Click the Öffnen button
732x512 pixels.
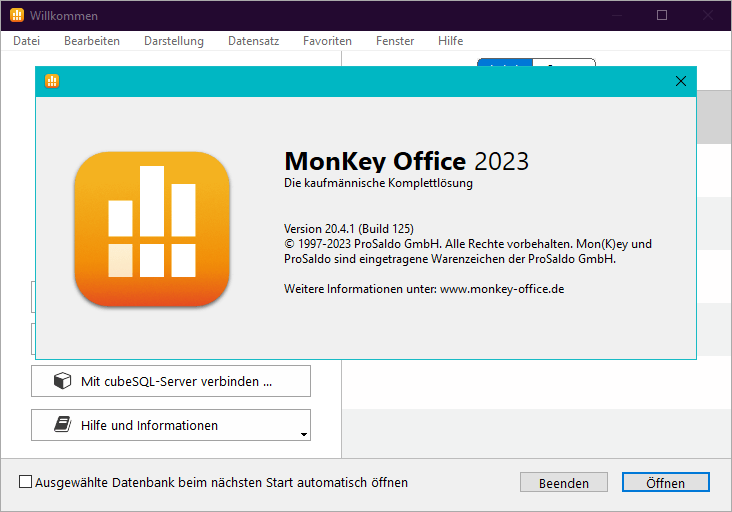(666, 483)
